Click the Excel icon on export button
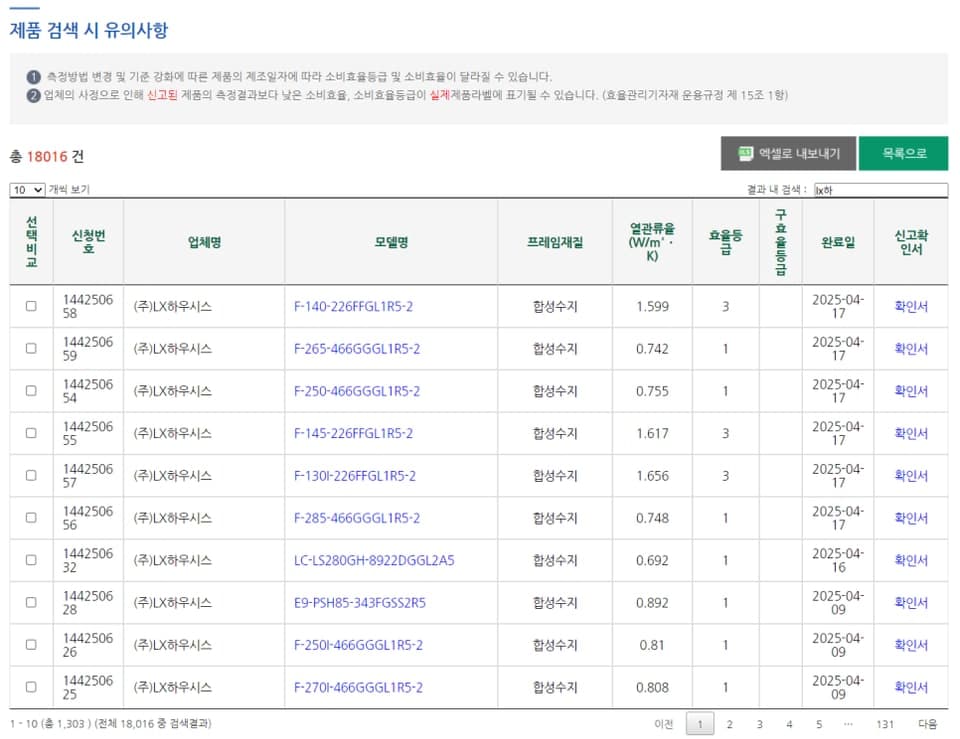The width and height of the screenshot is (960, 739). pyautogui.click(x=744, y=153)
